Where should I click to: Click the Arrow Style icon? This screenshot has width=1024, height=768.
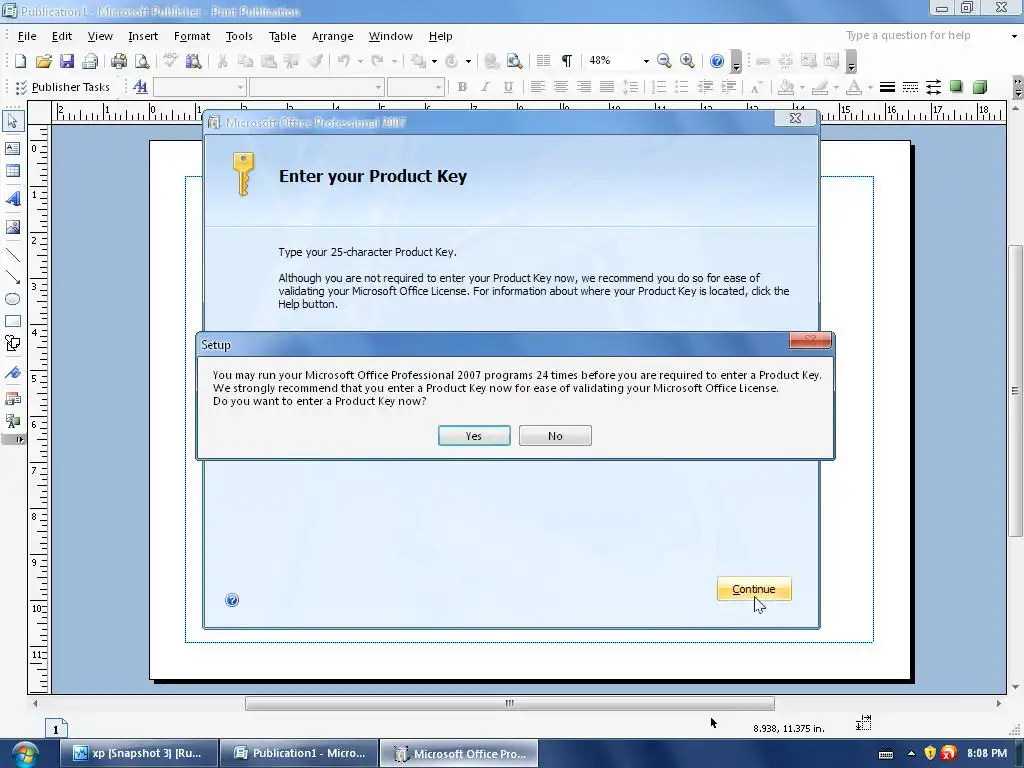click(933, 87)
